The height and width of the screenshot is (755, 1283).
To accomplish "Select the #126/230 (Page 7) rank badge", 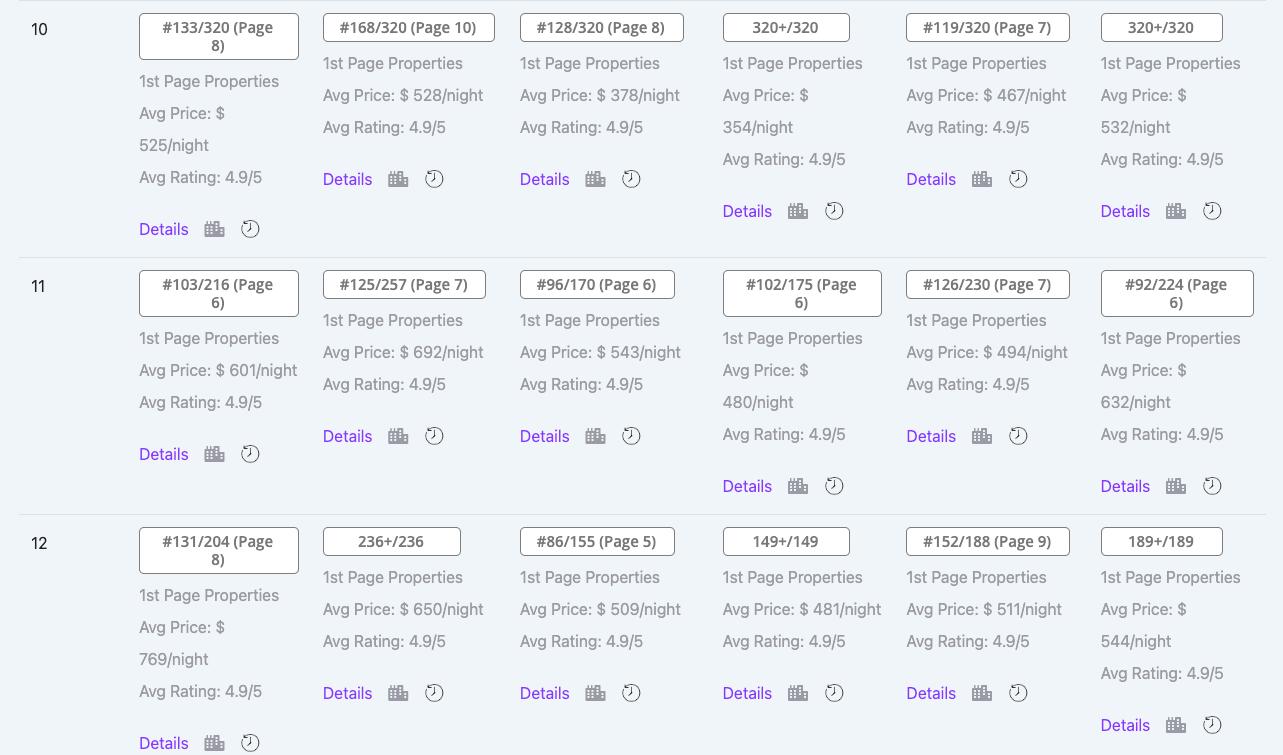I will [988, 284].
